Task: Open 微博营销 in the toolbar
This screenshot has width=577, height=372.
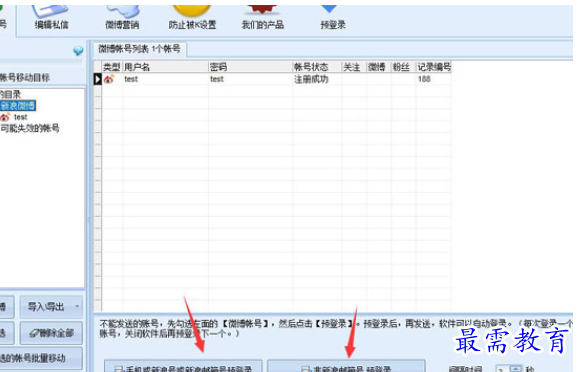Action: coord(122,18)
